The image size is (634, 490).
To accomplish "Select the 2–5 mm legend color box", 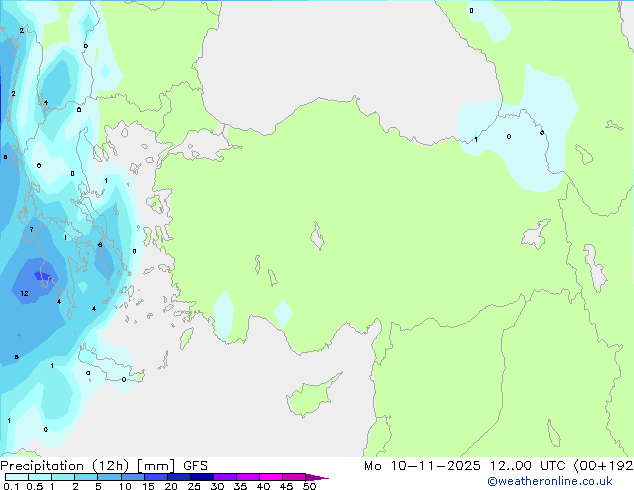I will click(86, 477).
